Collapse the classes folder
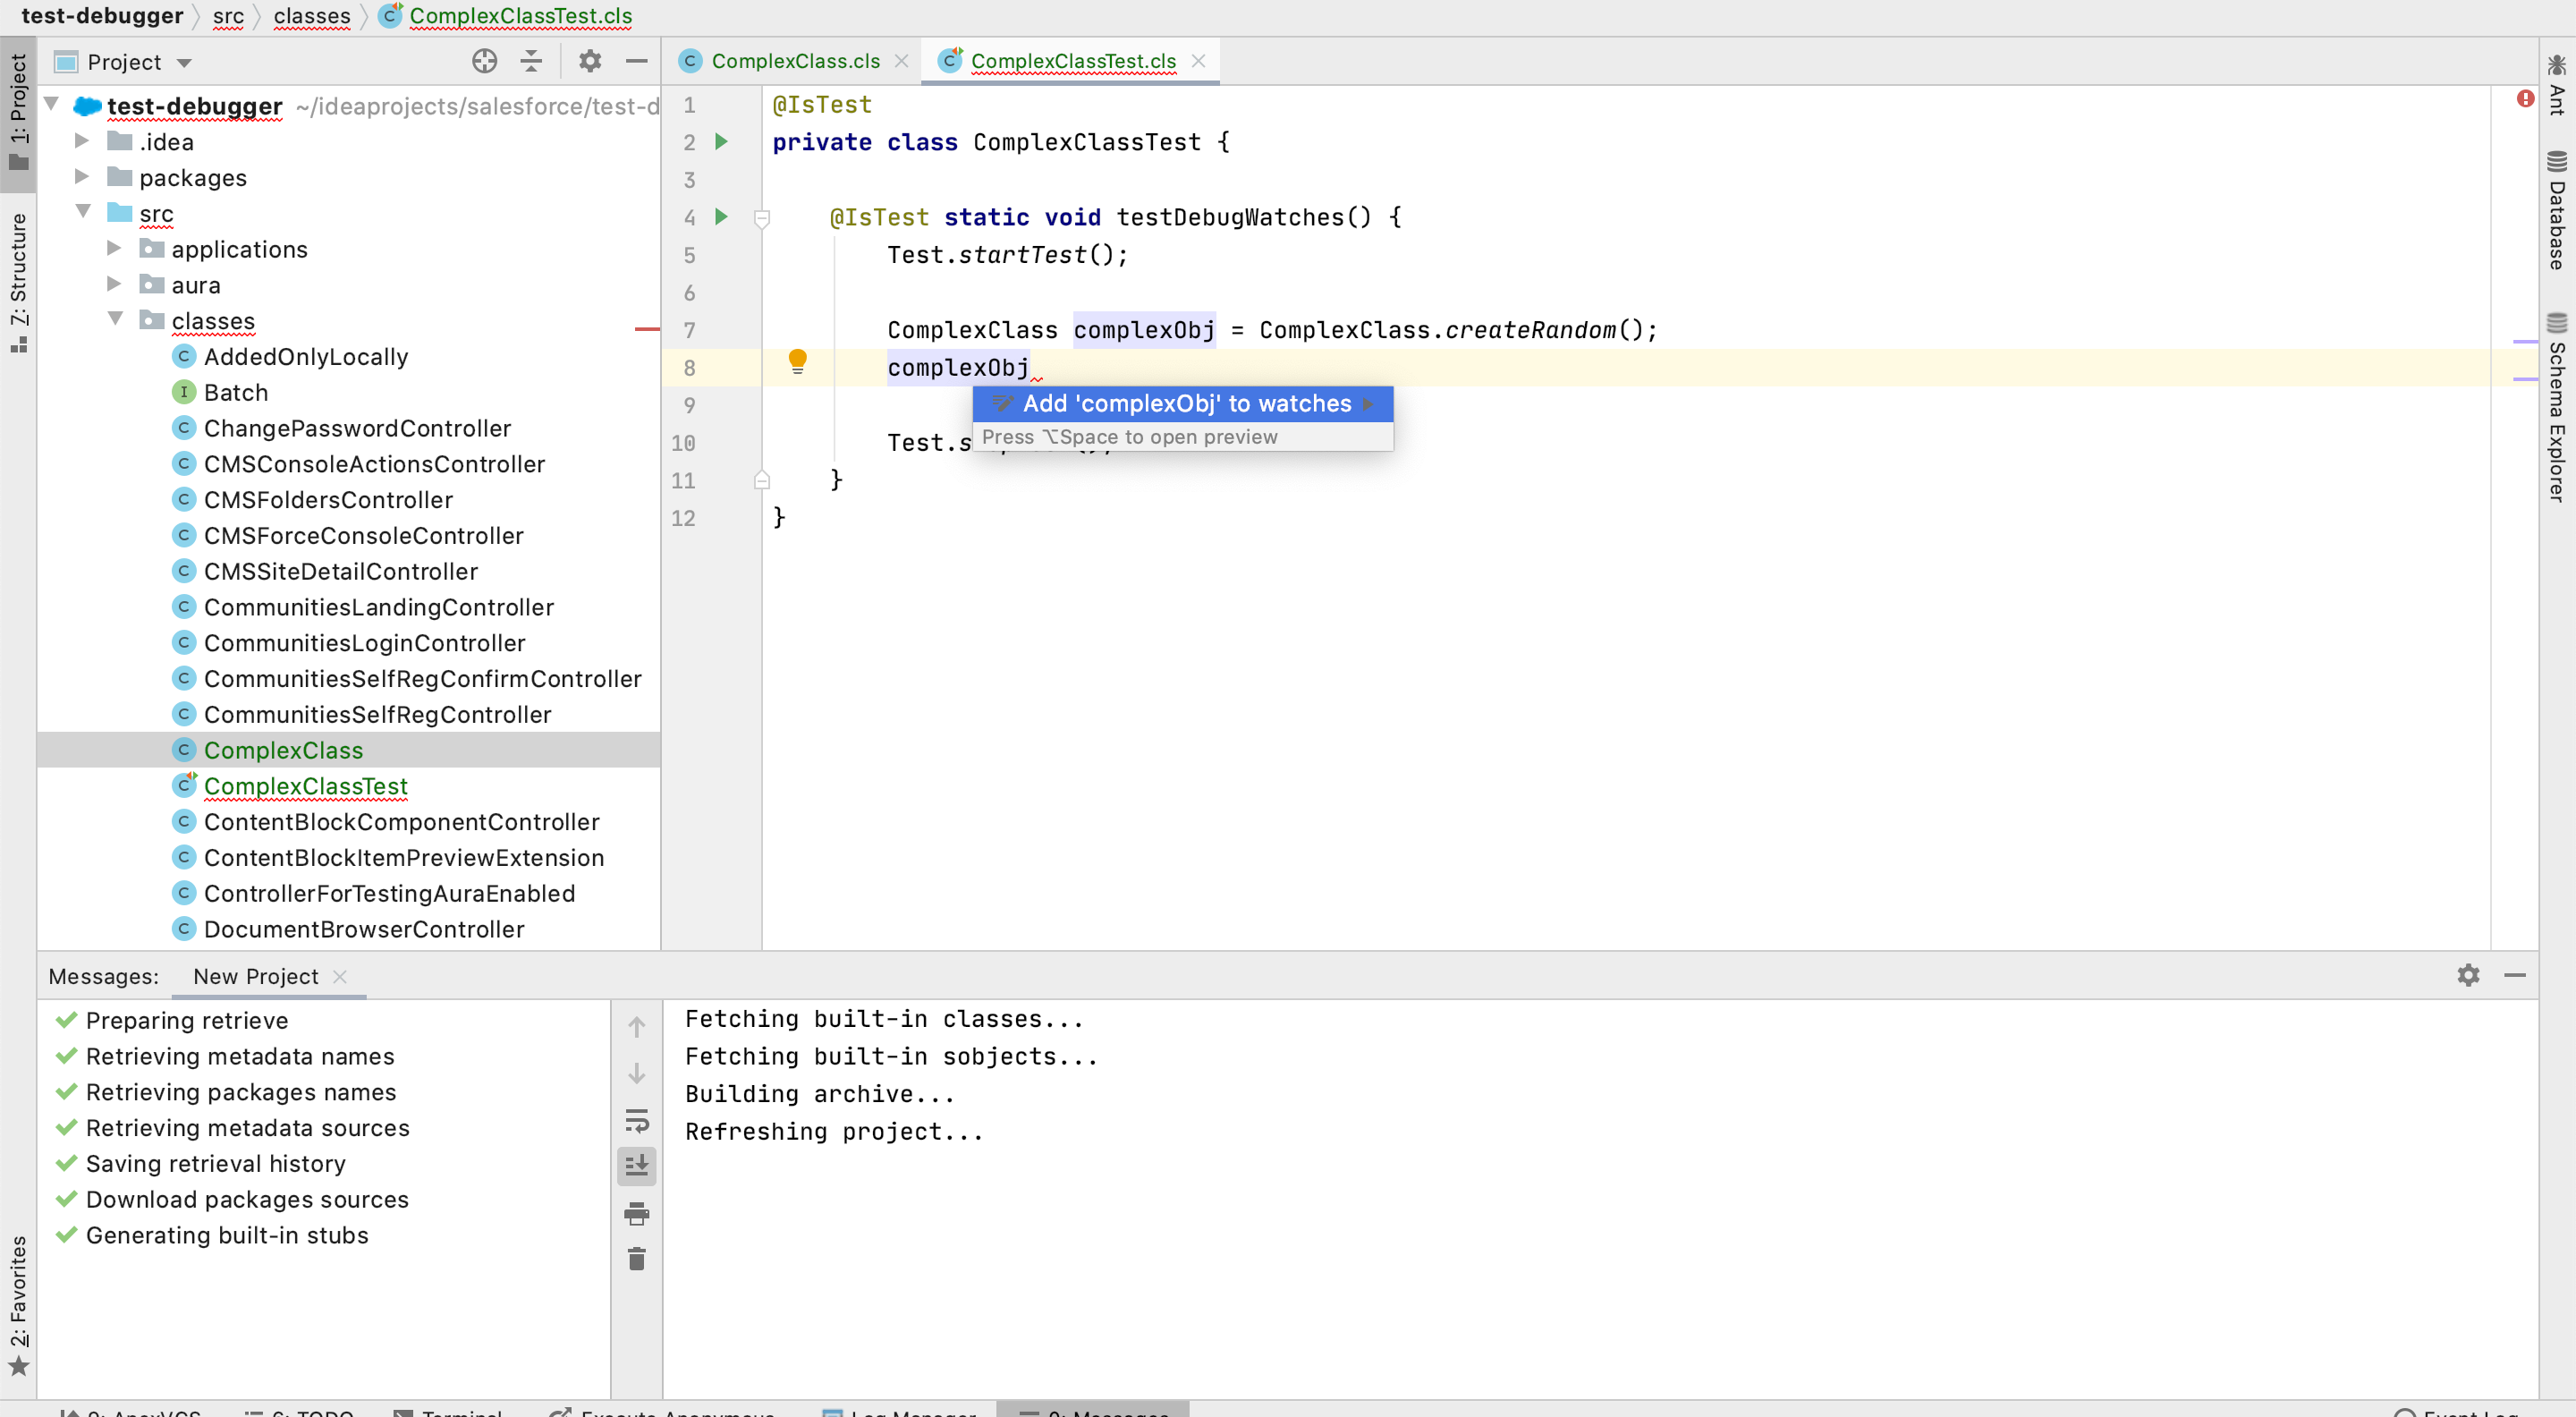The height and width of the screenshot is (1417, 2576). [116, 319]
